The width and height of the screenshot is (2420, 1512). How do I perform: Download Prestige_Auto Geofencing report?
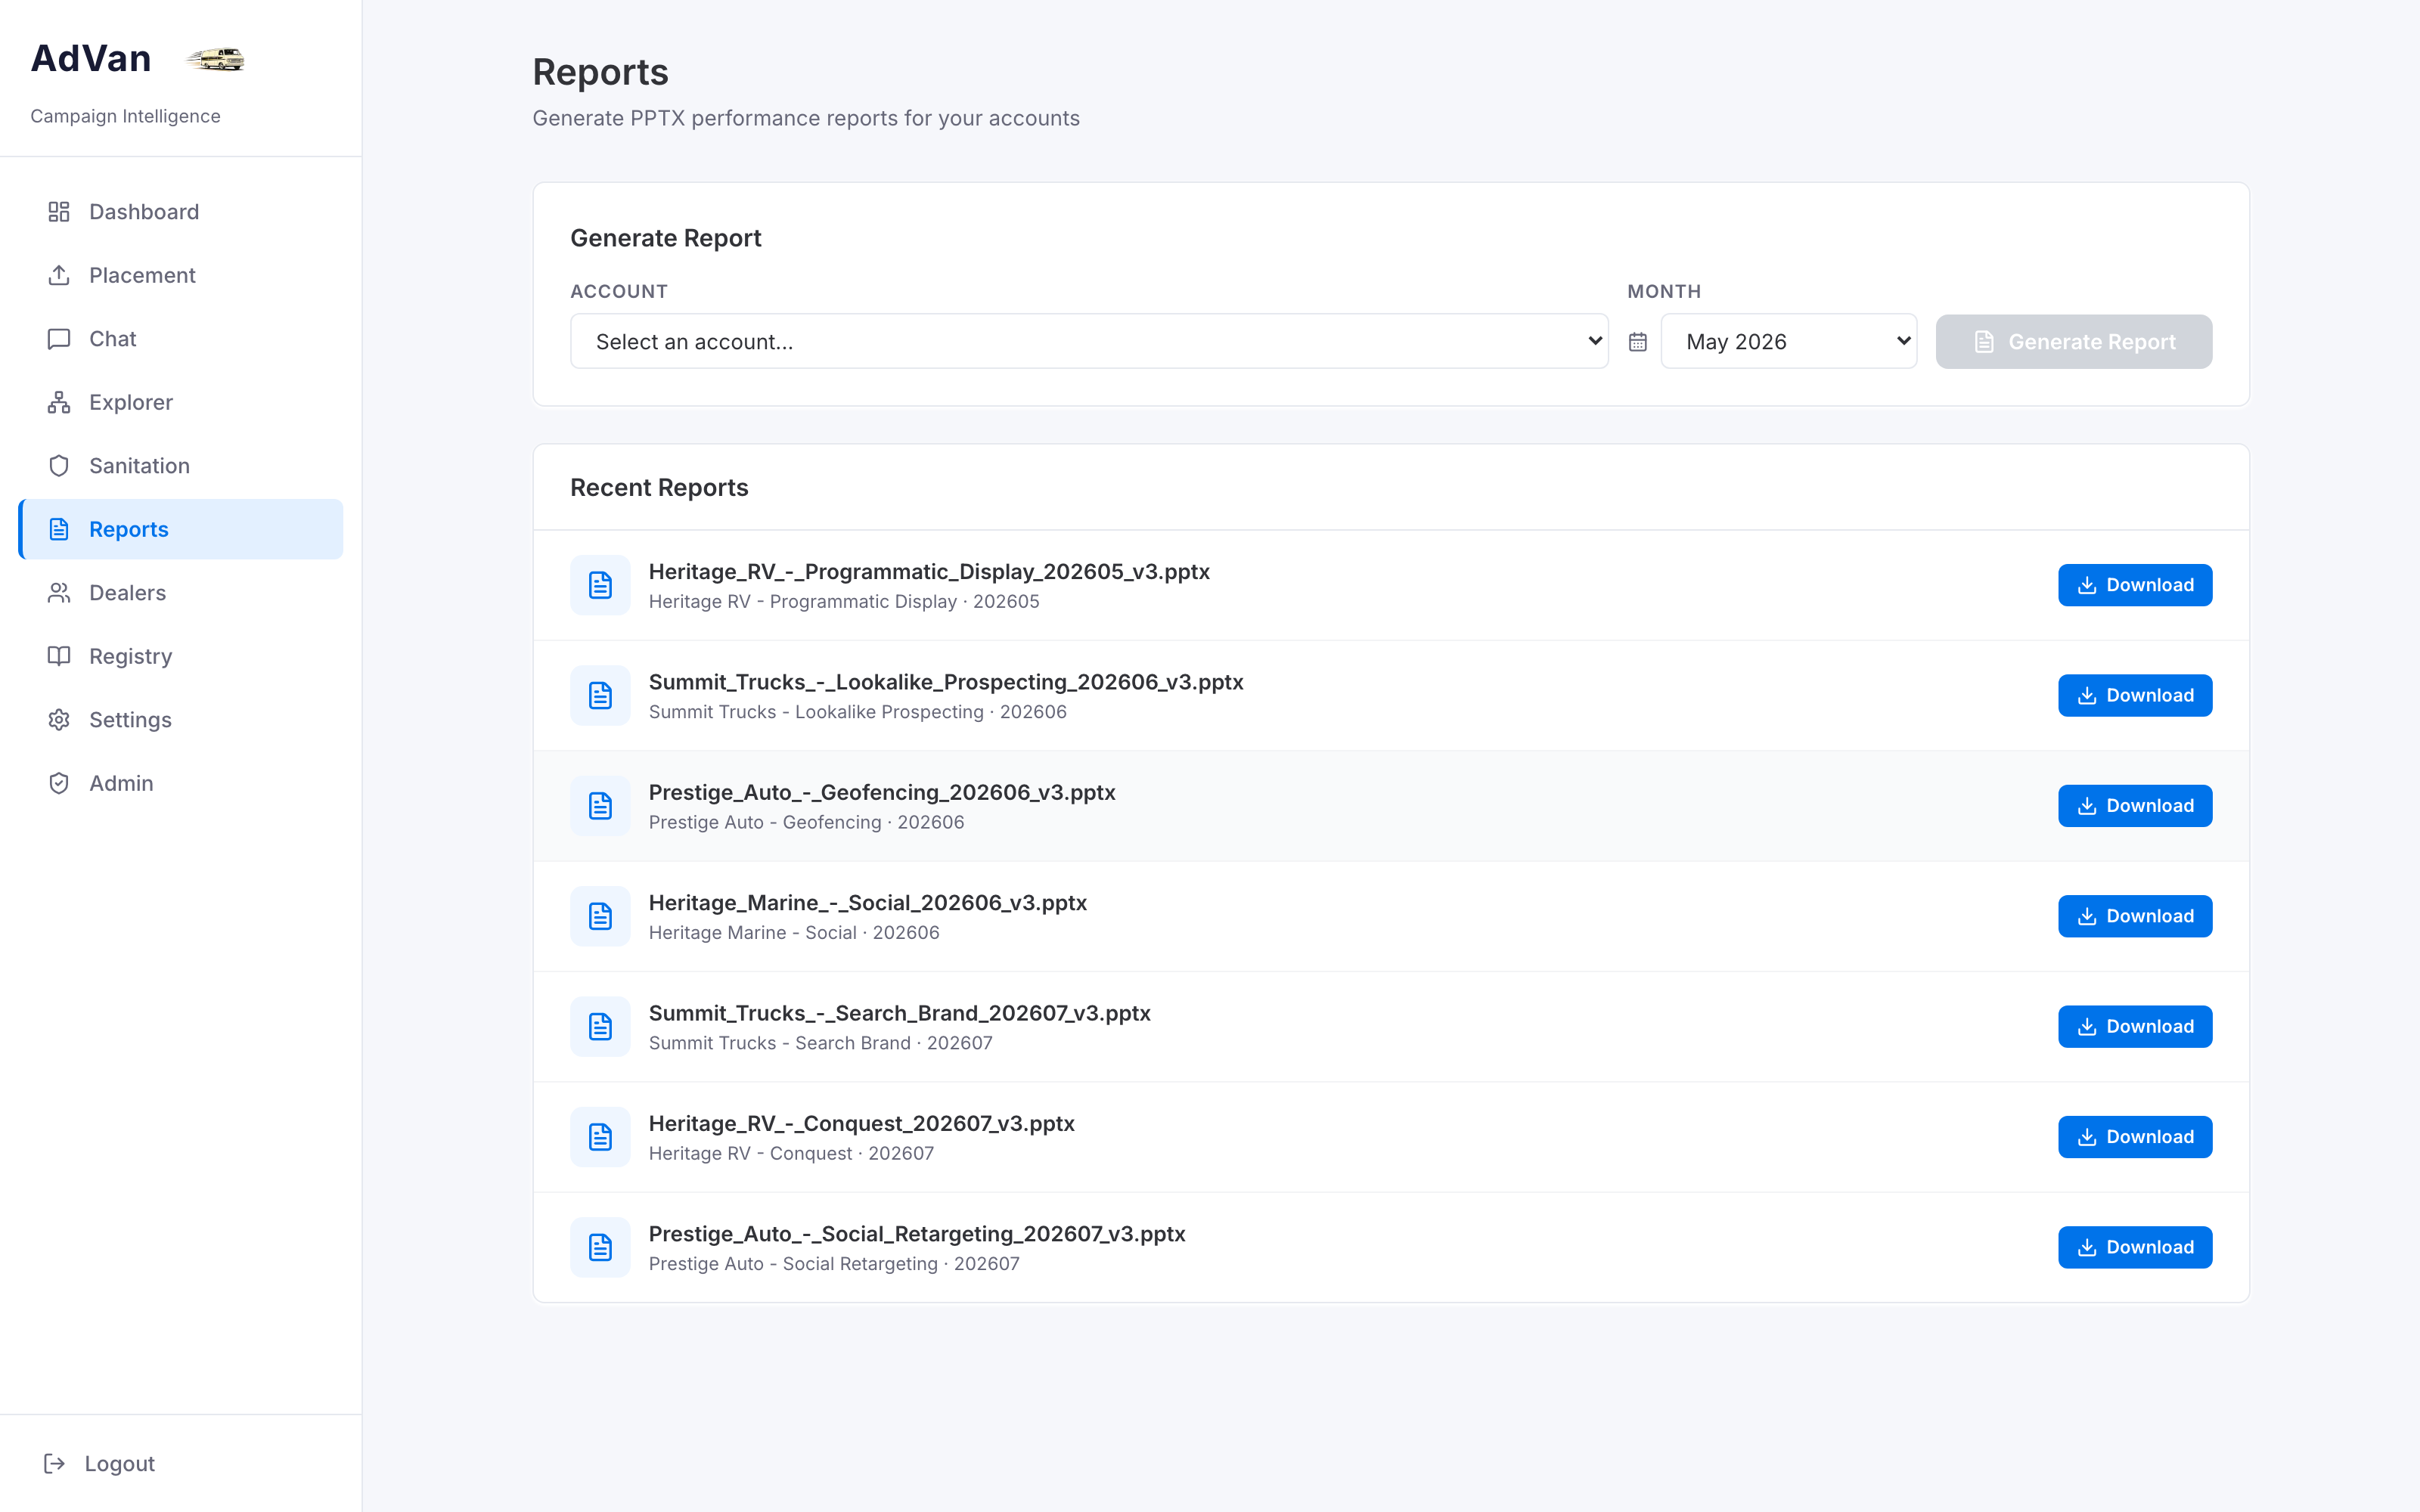2135,806
